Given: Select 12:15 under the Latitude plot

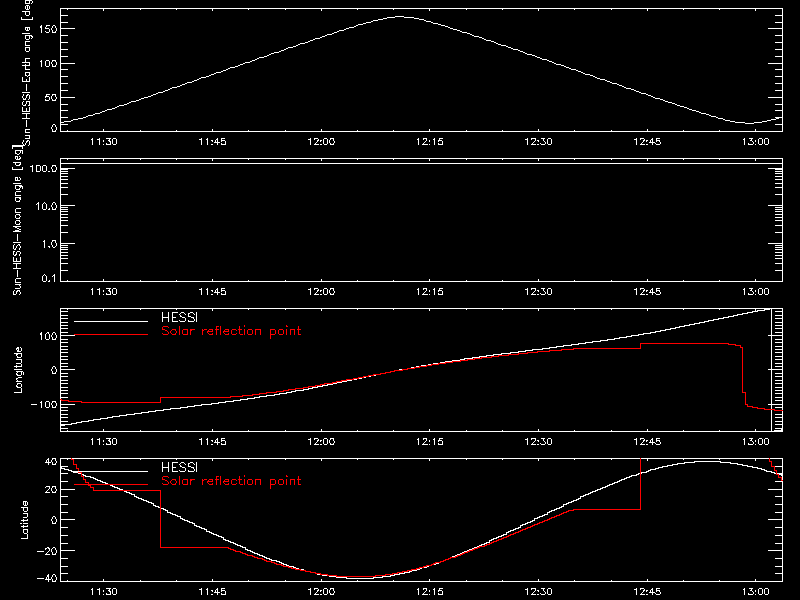Looking at the screenshot, I should [430, 592].
